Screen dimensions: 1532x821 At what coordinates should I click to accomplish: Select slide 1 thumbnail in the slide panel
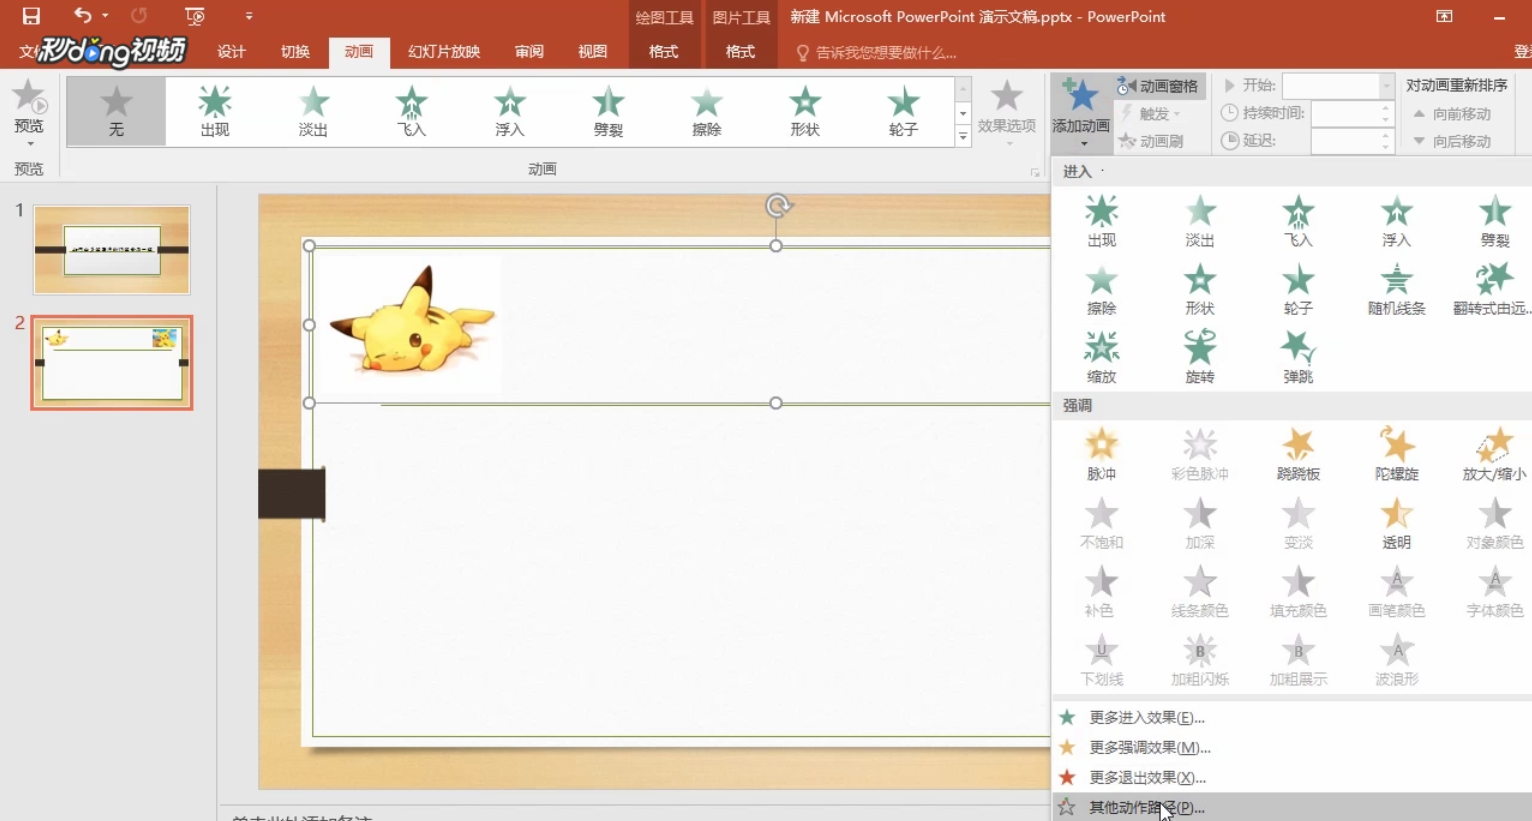pyautogui.click(x=111, y=250)
